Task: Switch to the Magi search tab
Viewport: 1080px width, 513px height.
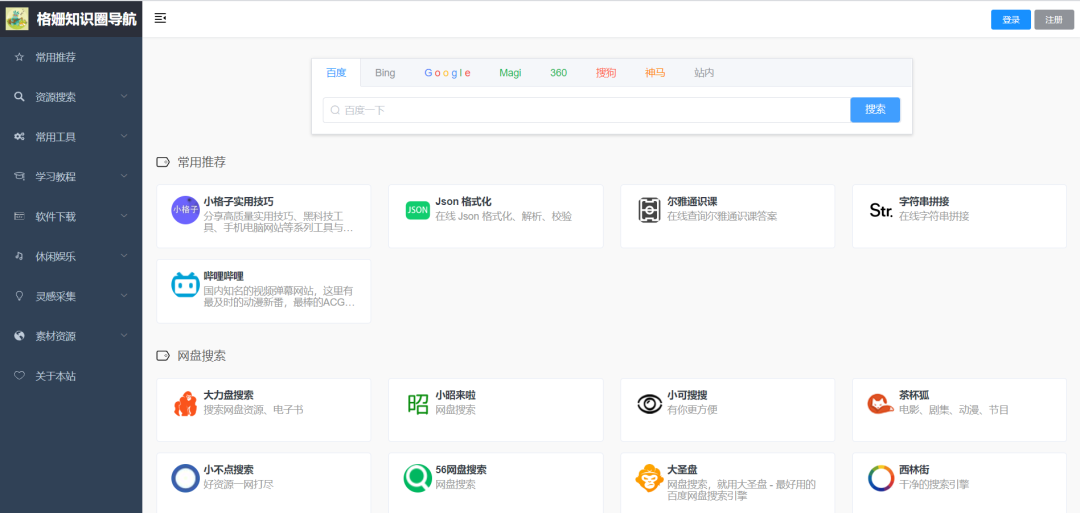Action: (x=510, y=72)
